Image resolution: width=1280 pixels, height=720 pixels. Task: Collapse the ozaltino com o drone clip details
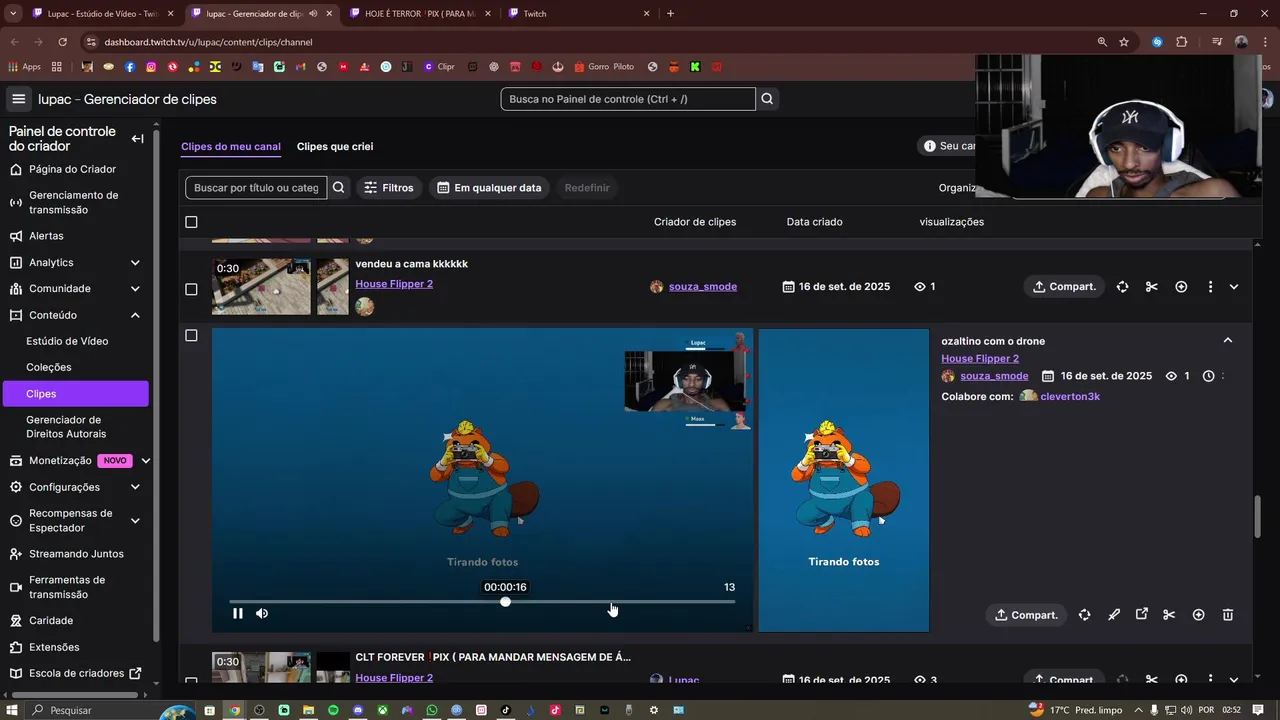[x=1228, y=341]
